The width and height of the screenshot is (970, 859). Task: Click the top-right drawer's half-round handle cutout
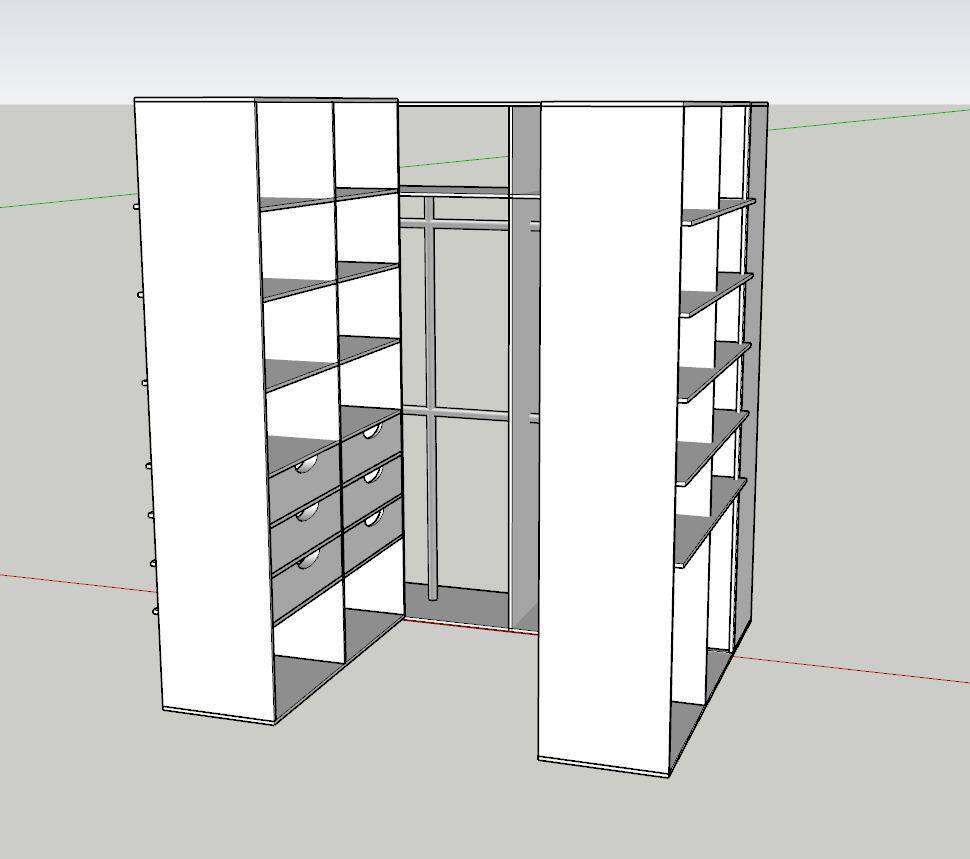[373, 431]
